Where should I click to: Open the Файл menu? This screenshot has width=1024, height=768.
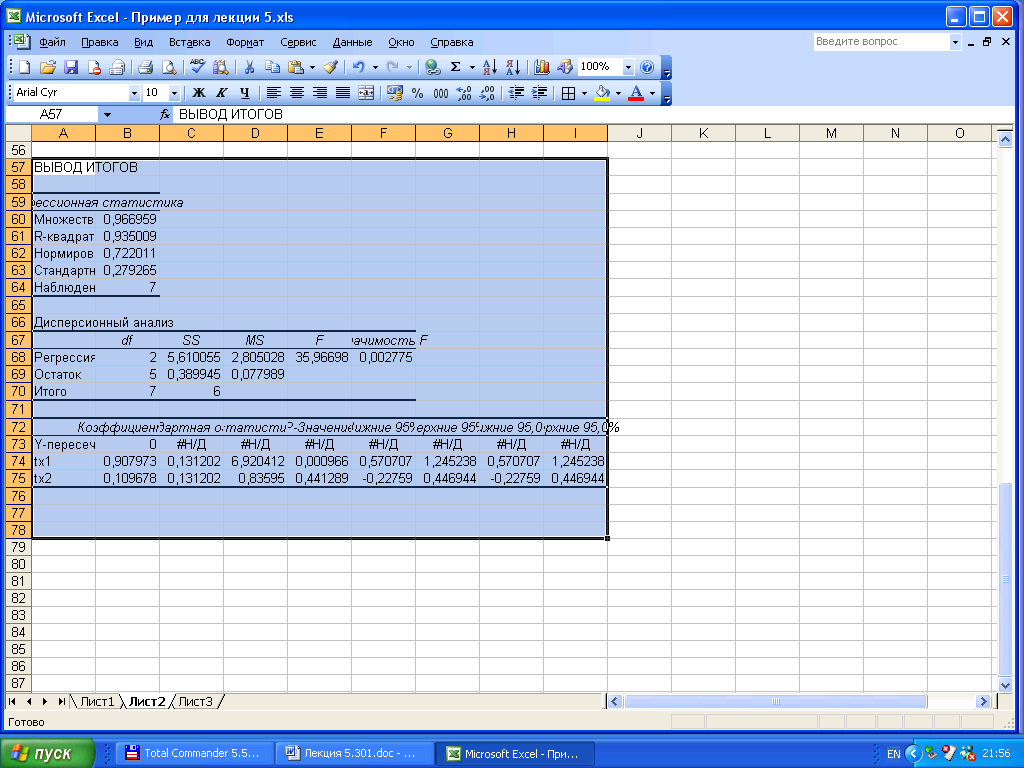pos(52,42)
